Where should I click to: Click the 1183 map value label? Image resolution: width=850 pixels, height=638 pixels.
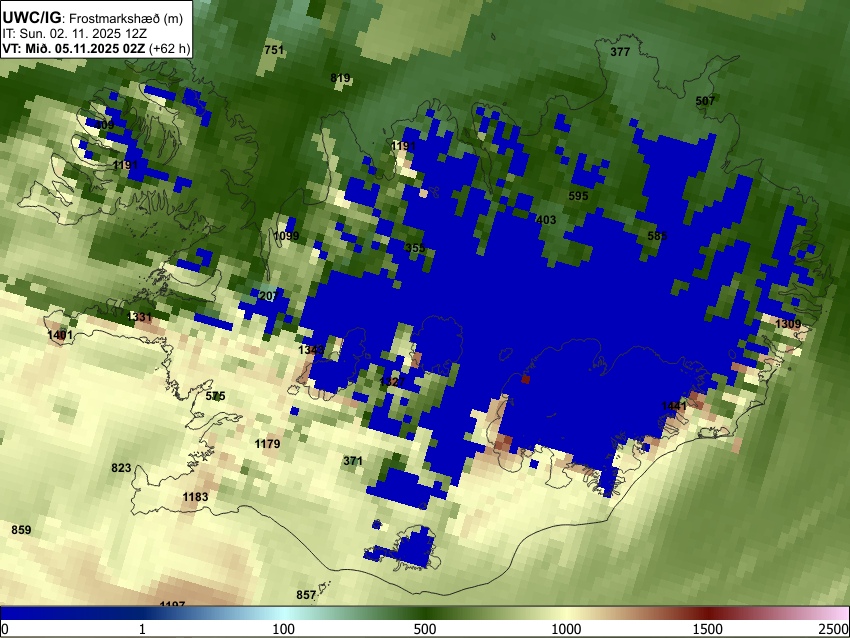pos(195,497)
